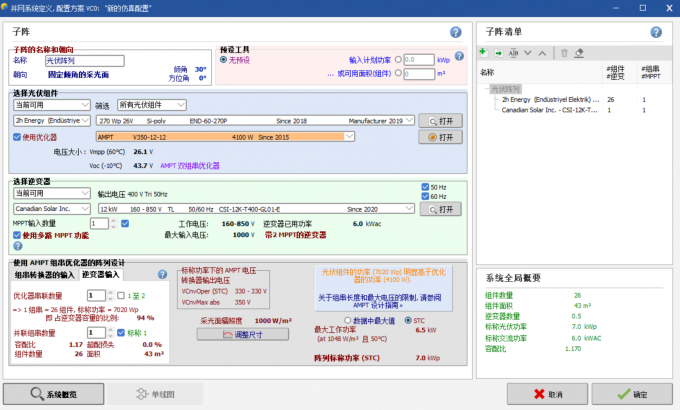Click the duplicate sub-array icon with green arrow
The width and height of the screenshot is (680, 410).
click(499, 53)
